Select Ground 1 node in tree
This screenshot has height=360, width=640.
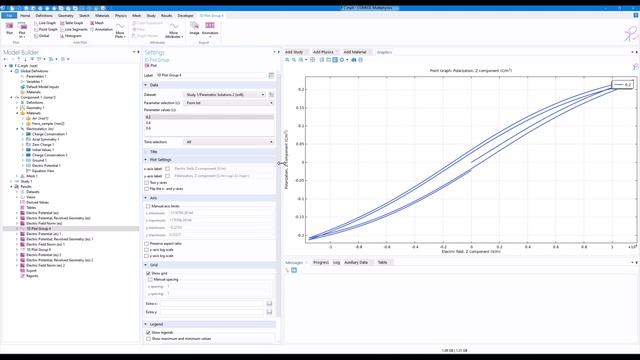coord(38,160)
